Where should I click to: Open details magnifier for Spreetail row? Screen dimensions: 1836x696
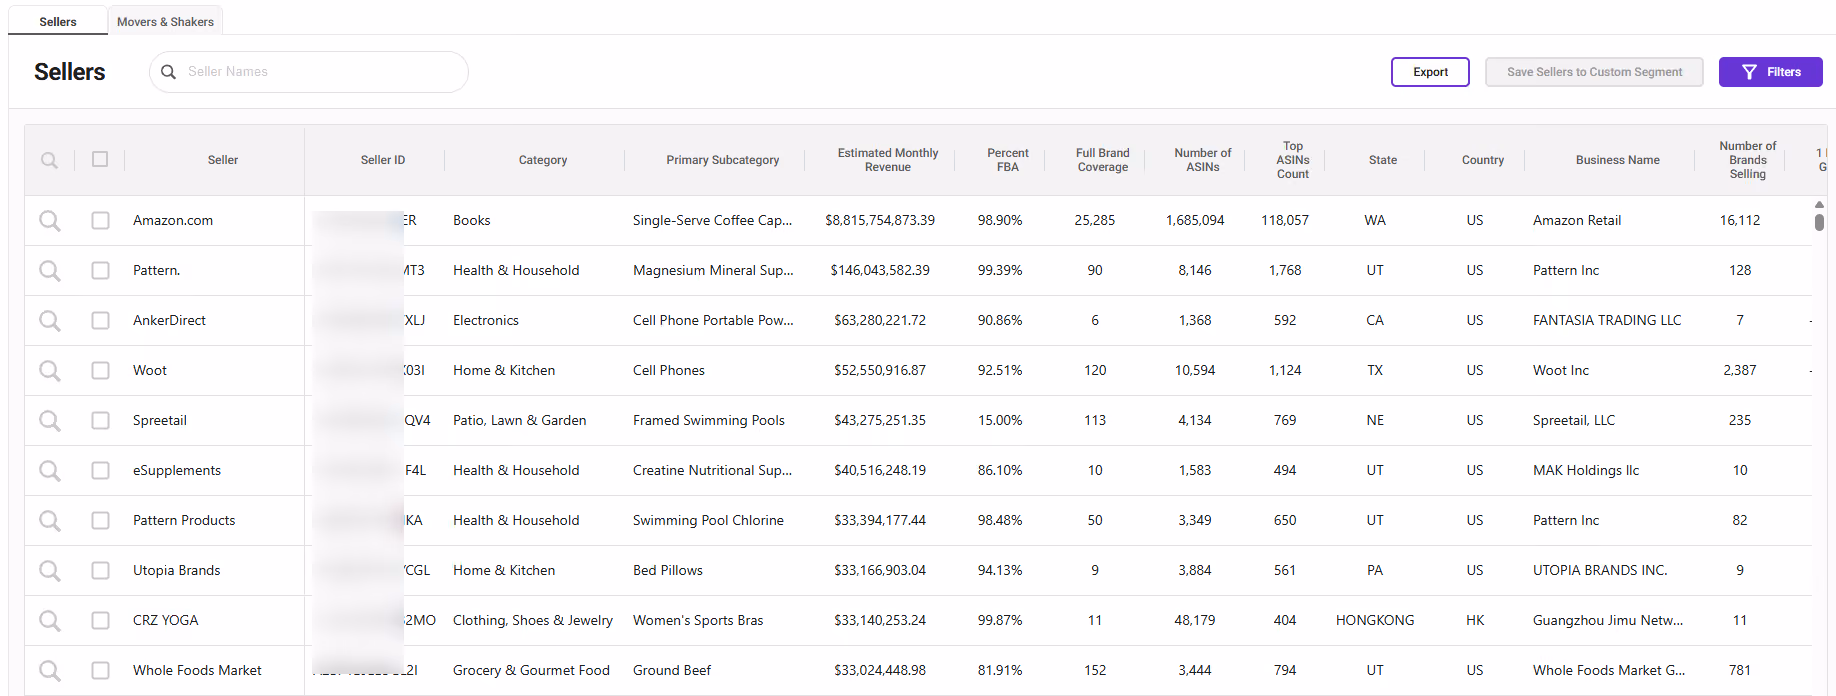pos(49,421)
